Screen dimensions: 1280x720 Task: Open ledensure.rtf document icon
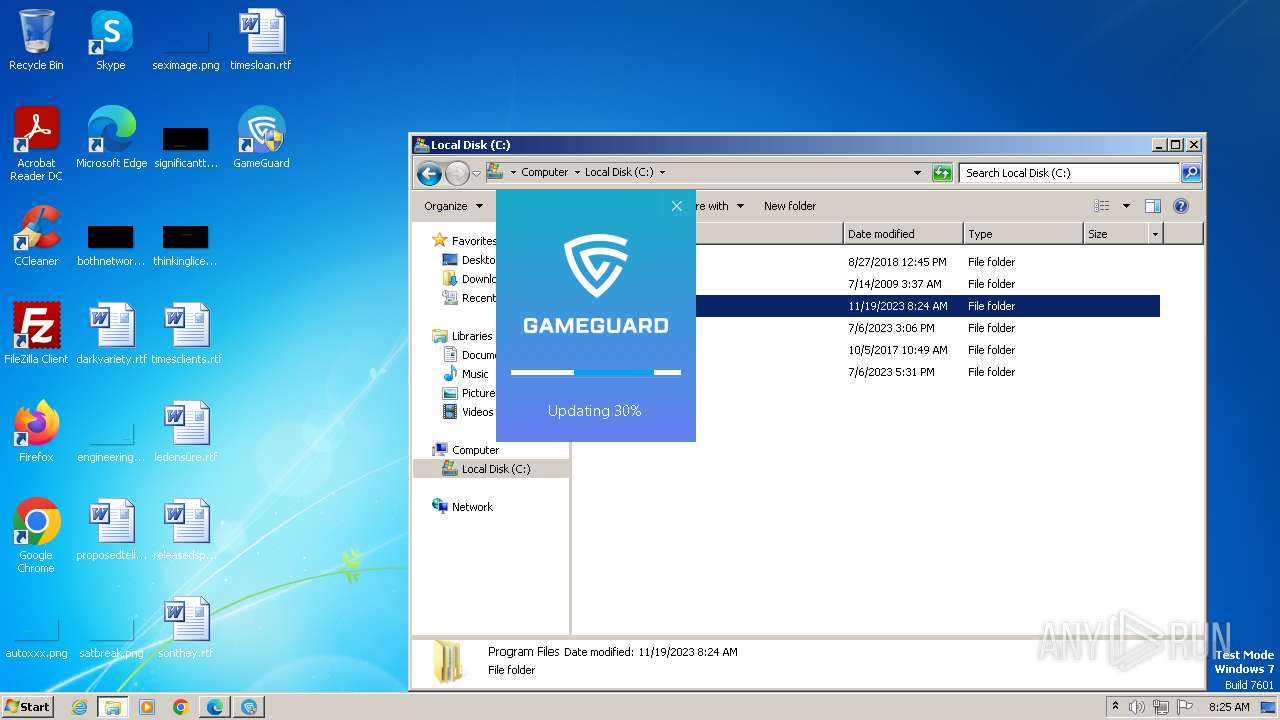[x=186, y=432]
